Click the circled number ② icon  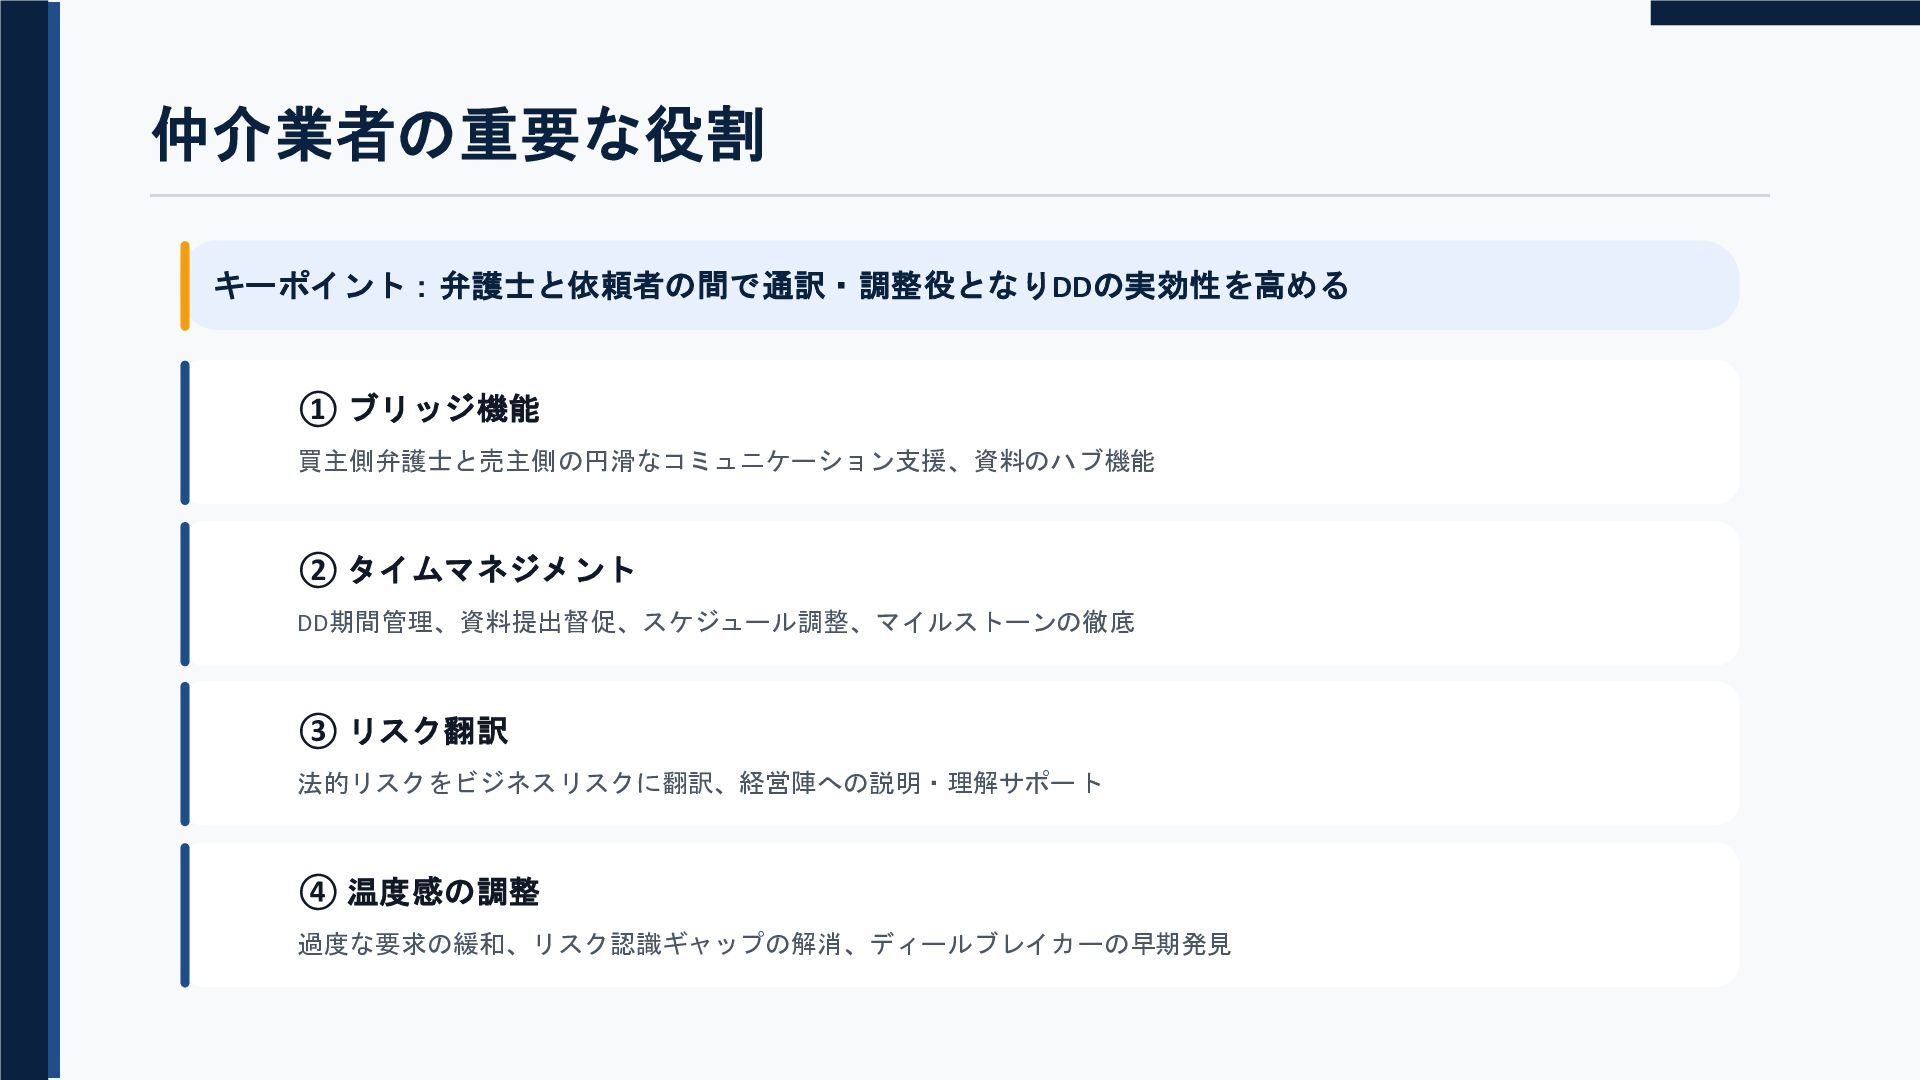click(x=317, y=570)
